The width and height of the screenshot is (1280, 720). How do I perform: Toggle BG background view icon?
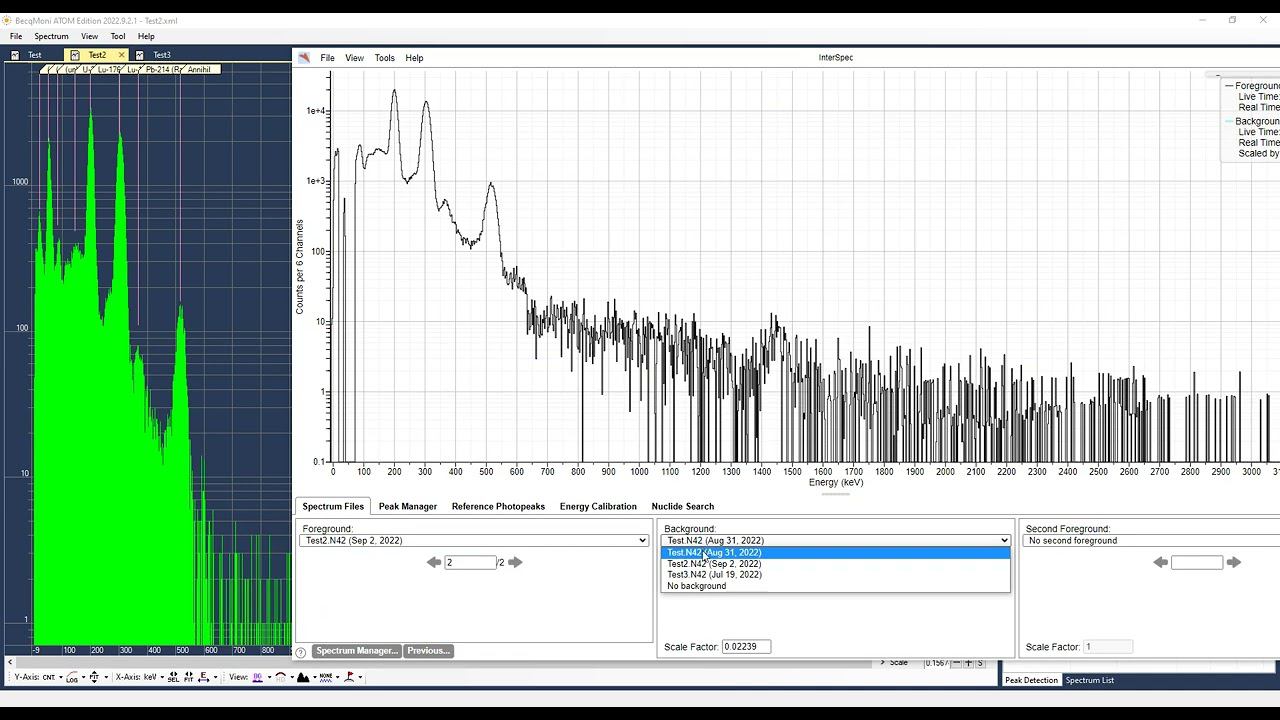click(257, 677)
